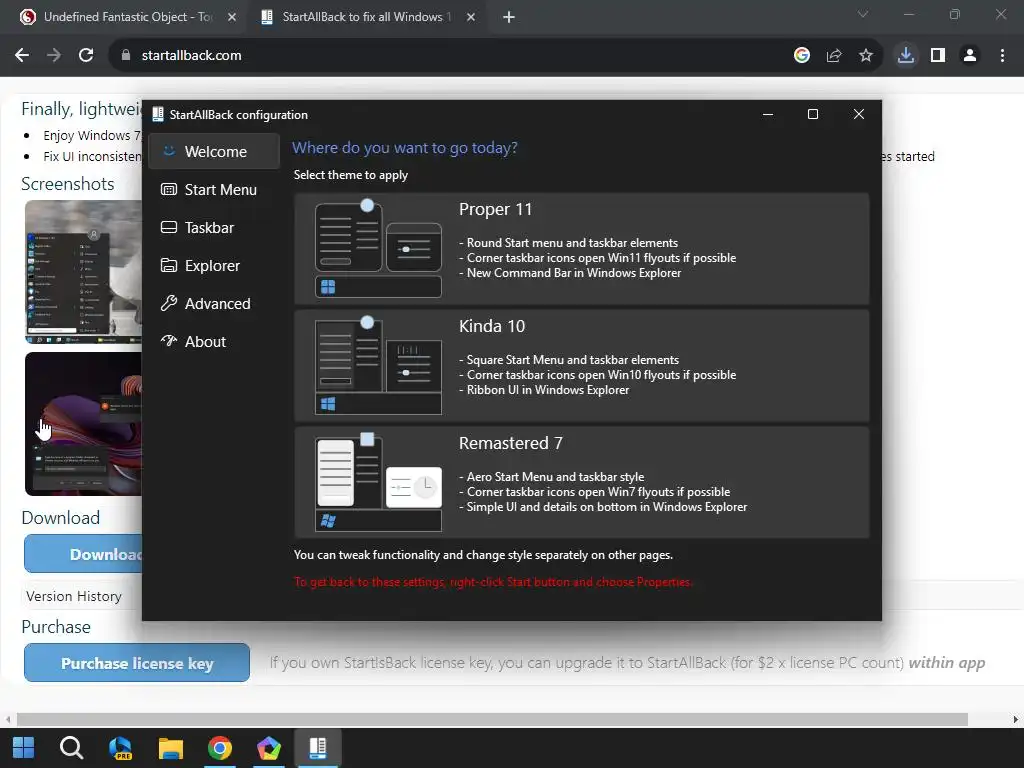Close the StartAllBack configuration window
The image size is (1024, 768).
pos(859,114)
